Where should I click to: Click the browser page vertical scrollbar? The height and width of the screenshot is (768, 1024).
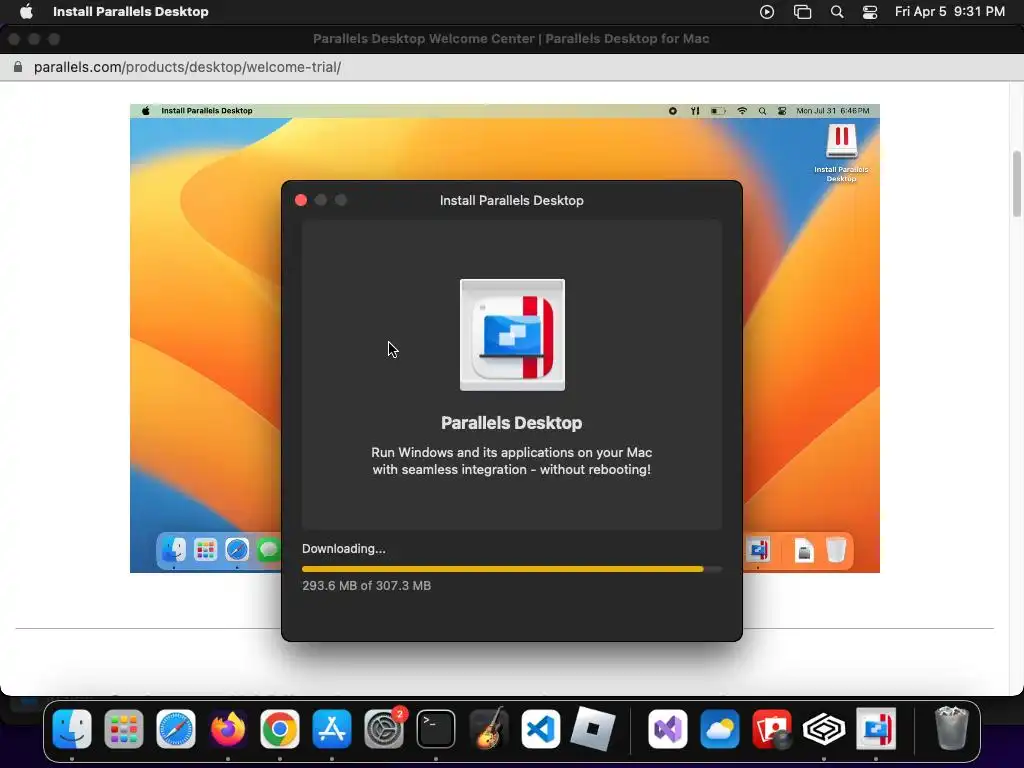pyautogui.click(x=1016, y=184)
